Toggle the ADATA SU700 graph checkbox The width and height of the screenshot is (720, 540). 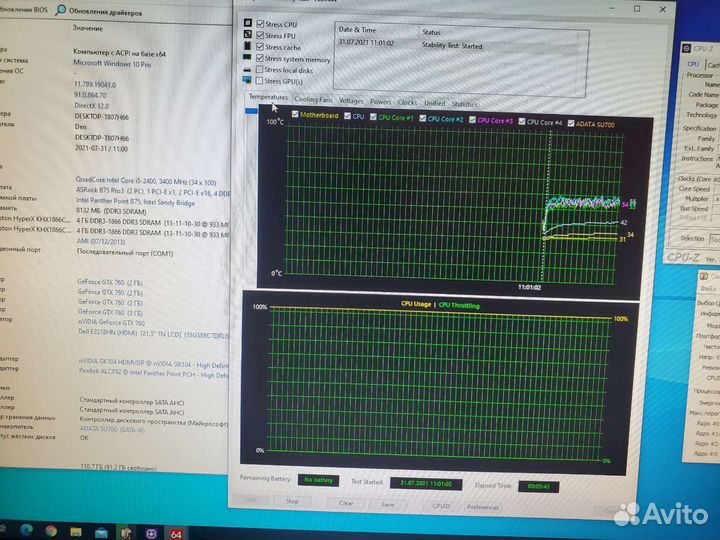pyautogui.click(x=571, y=123)
